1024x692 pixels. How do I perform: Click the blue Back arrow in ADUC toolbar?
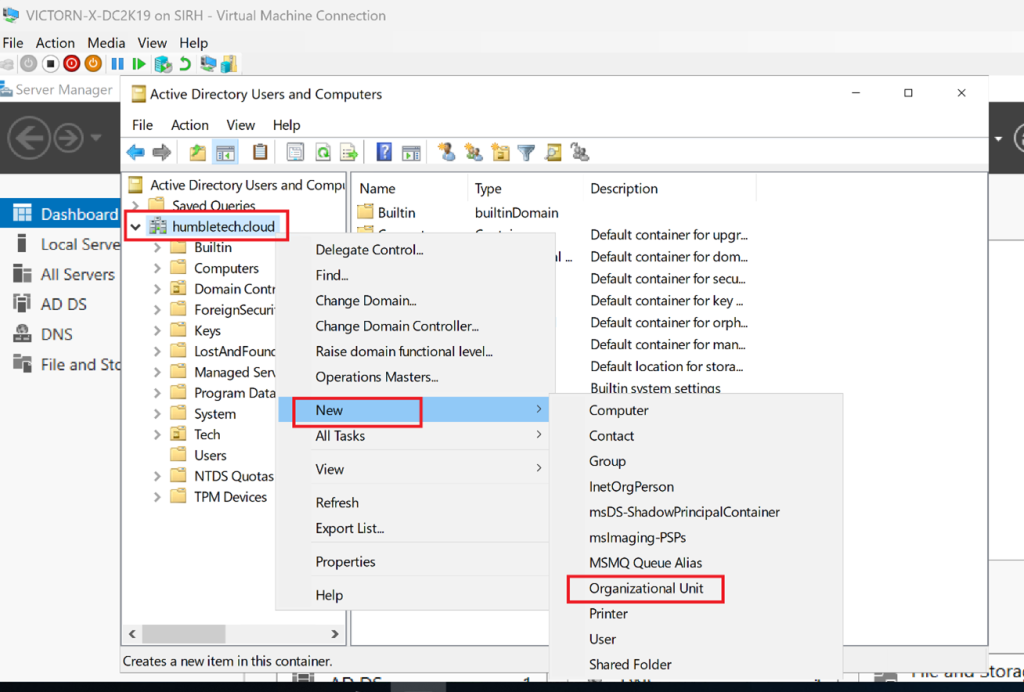(x=135, y=153)
